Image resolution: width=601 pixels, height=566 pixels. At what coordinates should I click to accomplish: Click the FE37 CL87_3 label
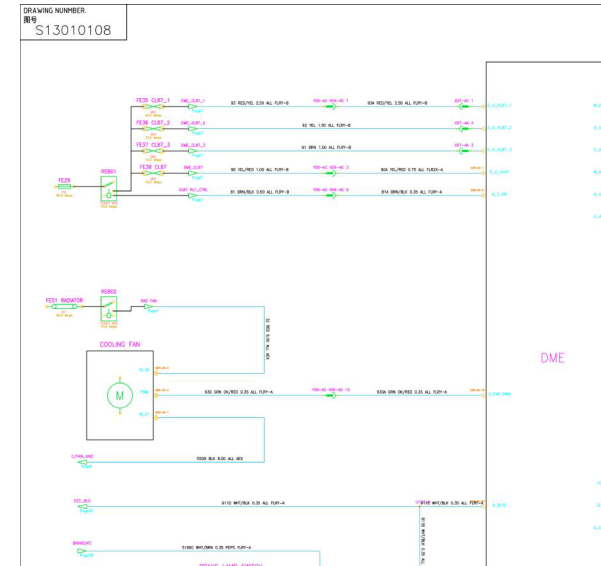pyautogui.click(x=153, y=145)
